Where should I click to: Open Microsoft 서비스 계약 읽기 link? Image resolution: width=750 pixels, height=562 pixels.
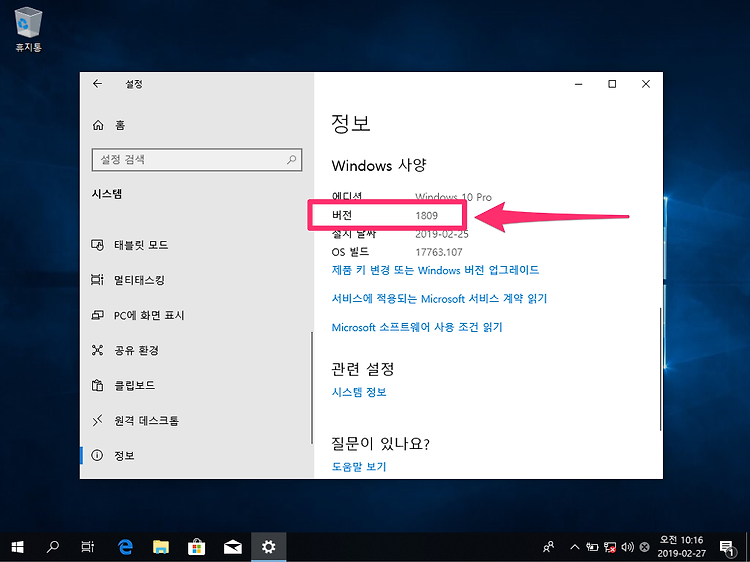coord(439,299)
